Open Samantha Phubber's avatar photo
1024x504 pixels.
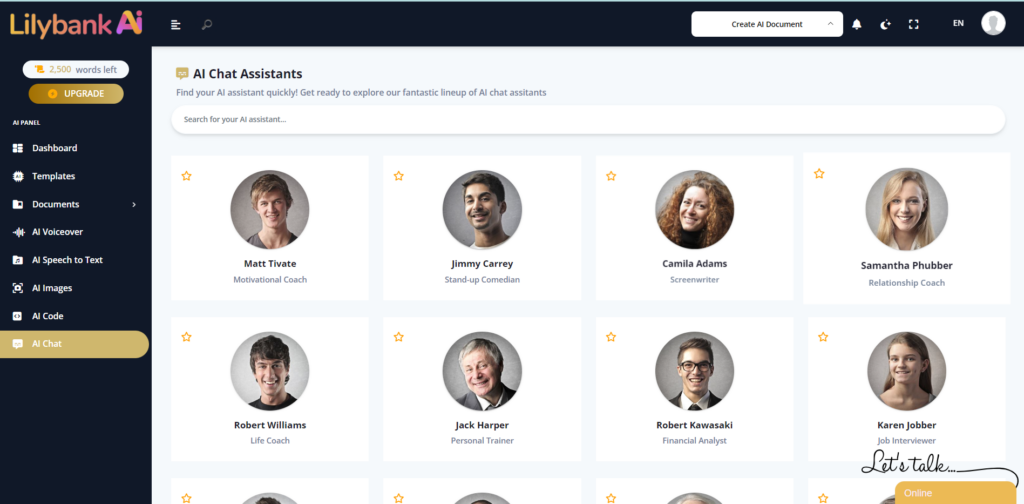[x=906, y=209]
